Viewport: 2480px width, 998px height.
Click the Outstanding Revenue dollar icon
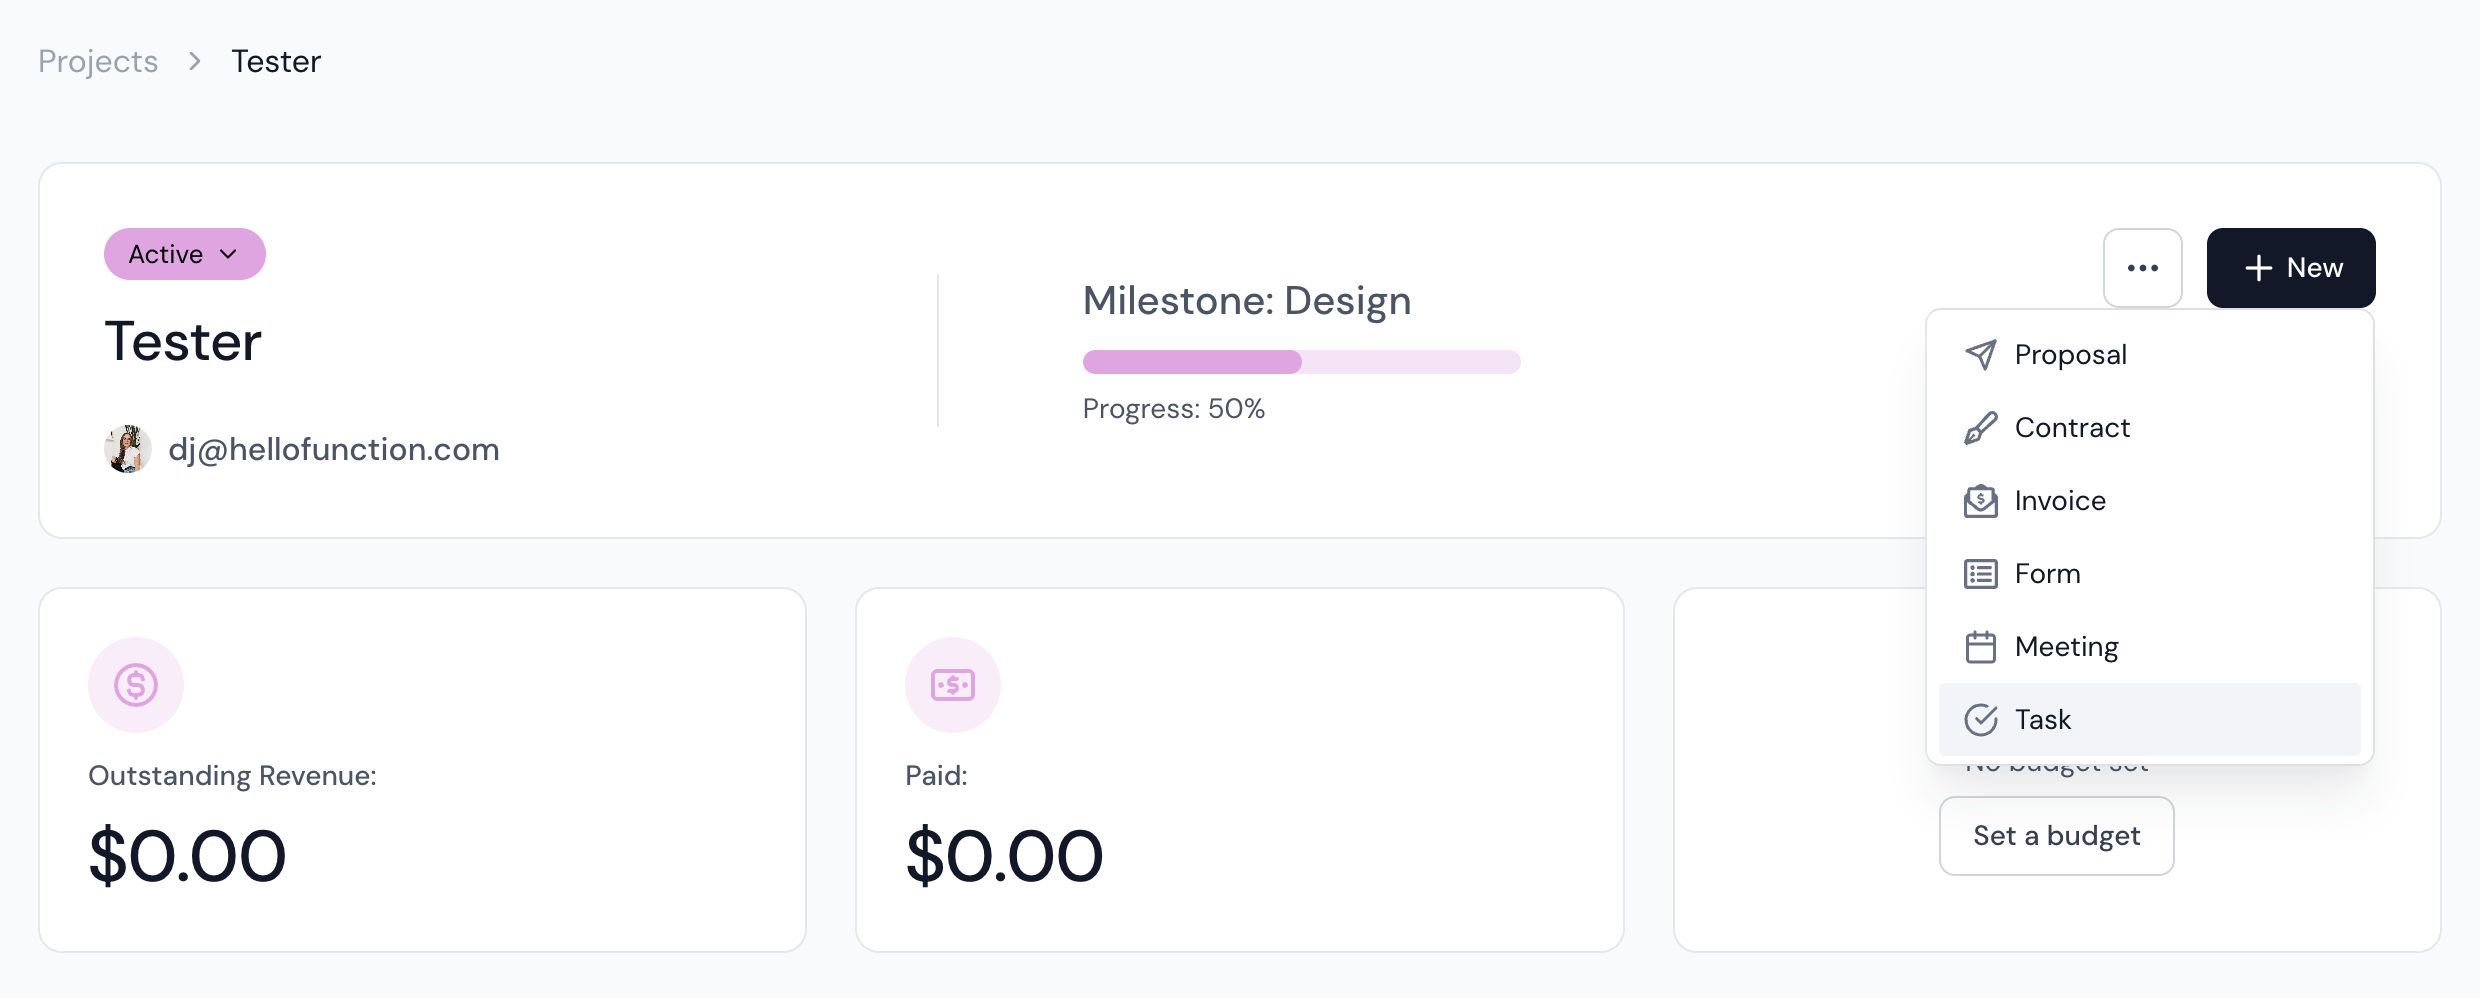pyautogui.click(x=136, y=685)
